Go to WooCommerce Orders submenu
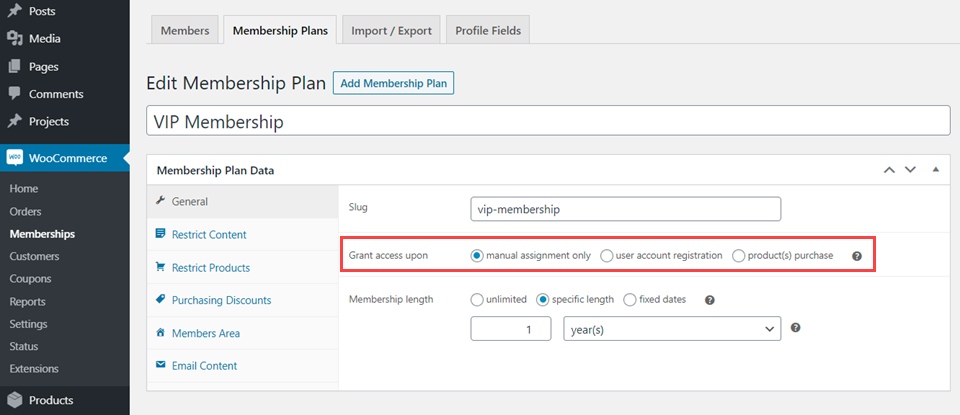 (x=26, y=211)
